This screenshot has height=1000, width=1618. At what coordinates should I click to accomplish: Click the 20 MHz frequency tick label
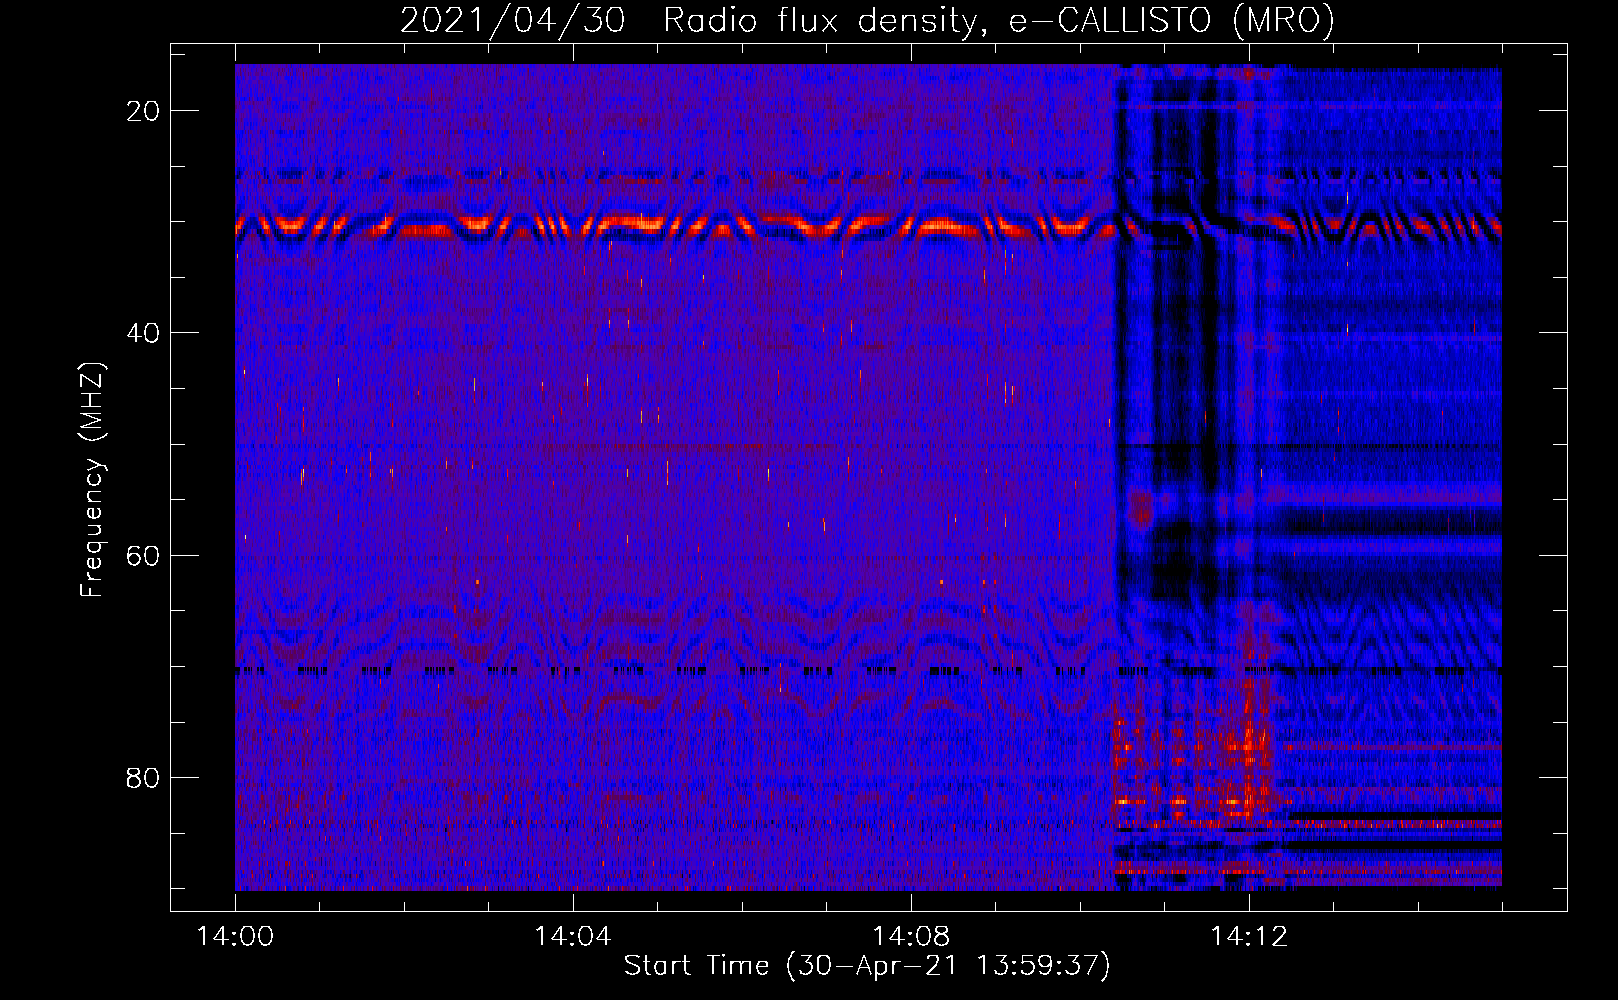pos(143,111)
